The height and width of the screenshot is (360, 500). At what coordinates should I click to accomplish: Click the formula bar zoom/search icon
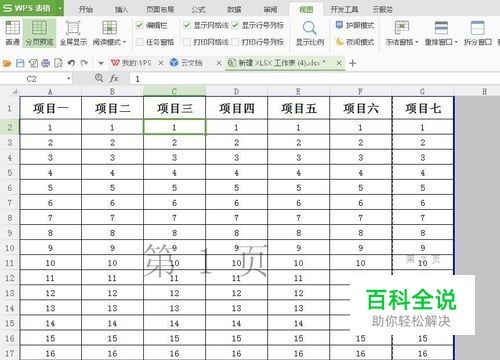(99, 78)
